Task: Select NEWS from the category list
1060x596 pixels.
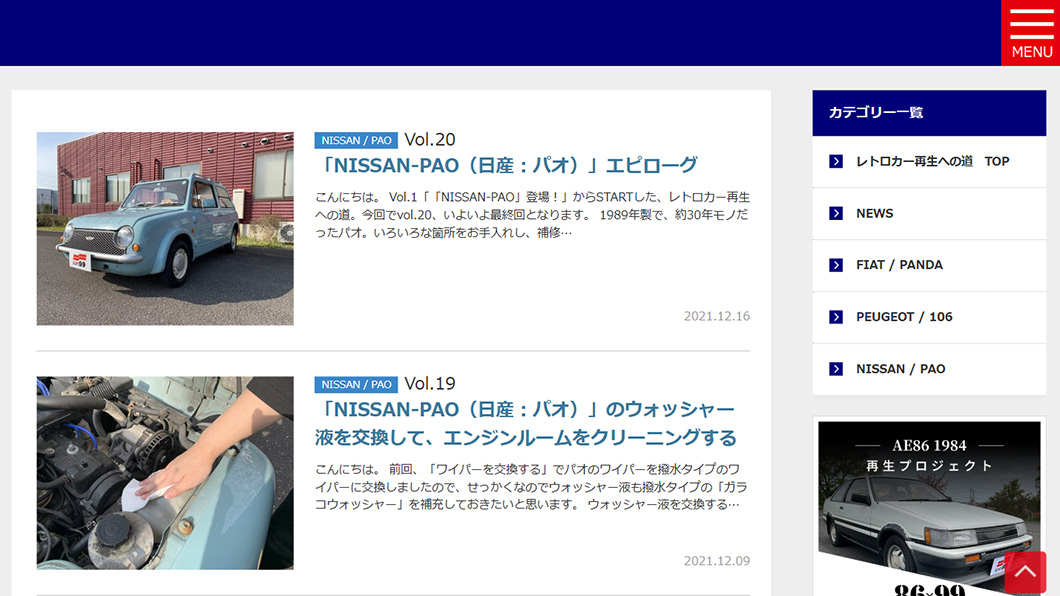Action: 875,213
